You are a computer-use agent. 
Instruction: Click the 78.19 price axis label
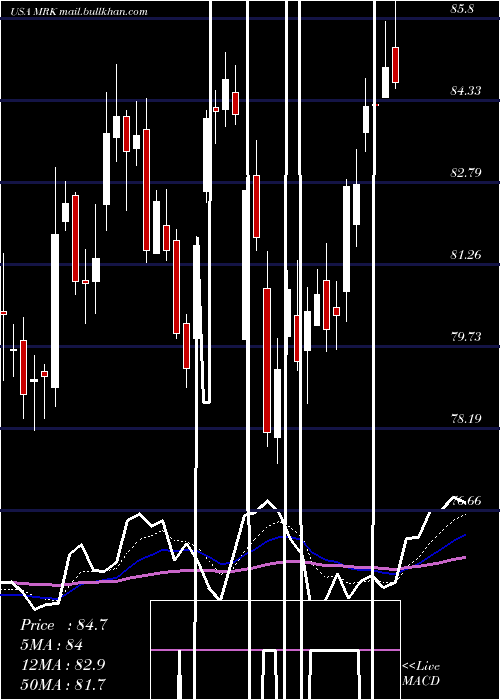(x=466, y=418)
